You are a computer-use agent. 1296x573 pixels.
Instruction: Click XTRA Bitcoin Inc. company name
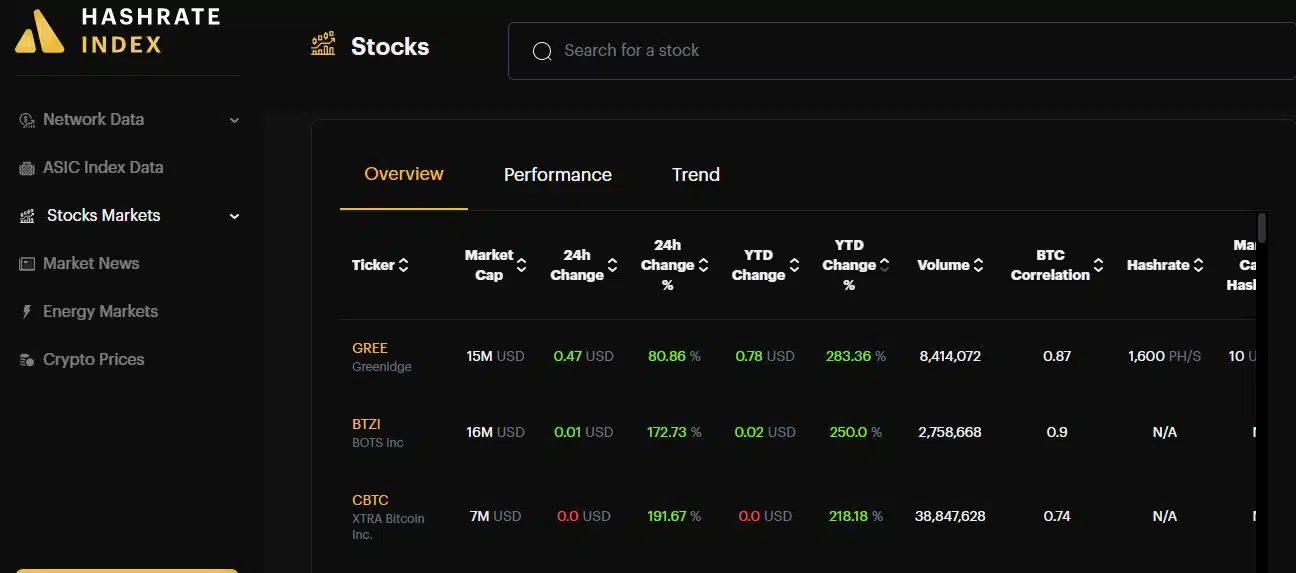click(x=389, y=527)
